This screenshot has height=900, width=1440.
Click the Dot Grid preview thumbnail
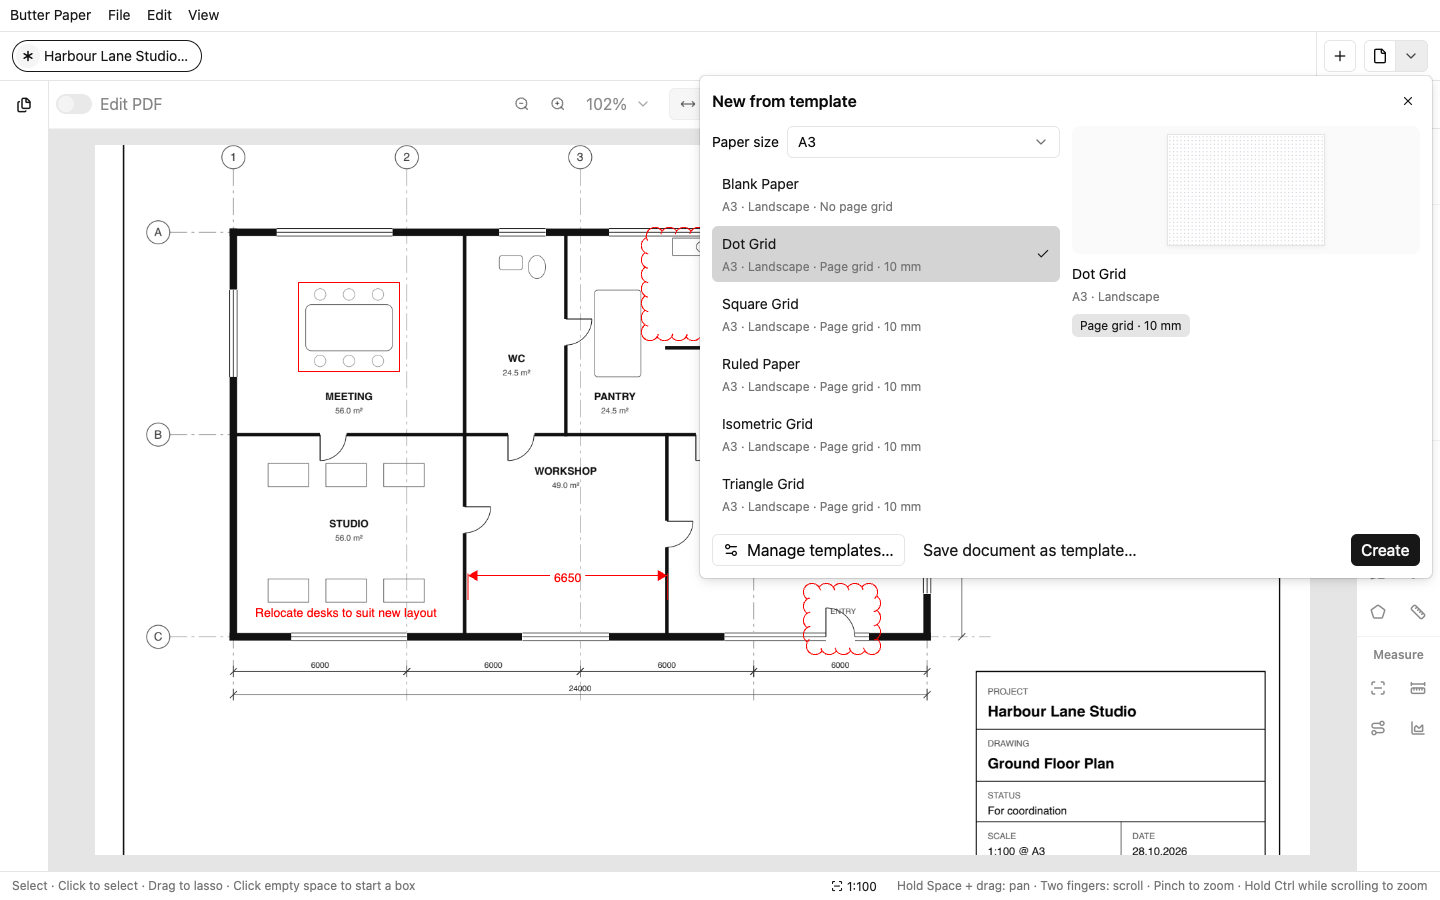[1246, 190]
